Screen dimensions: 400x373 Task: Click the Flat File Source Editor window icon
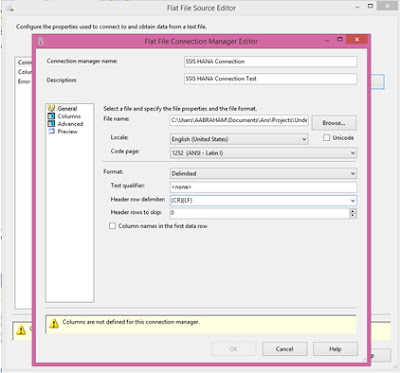[9, 8]
